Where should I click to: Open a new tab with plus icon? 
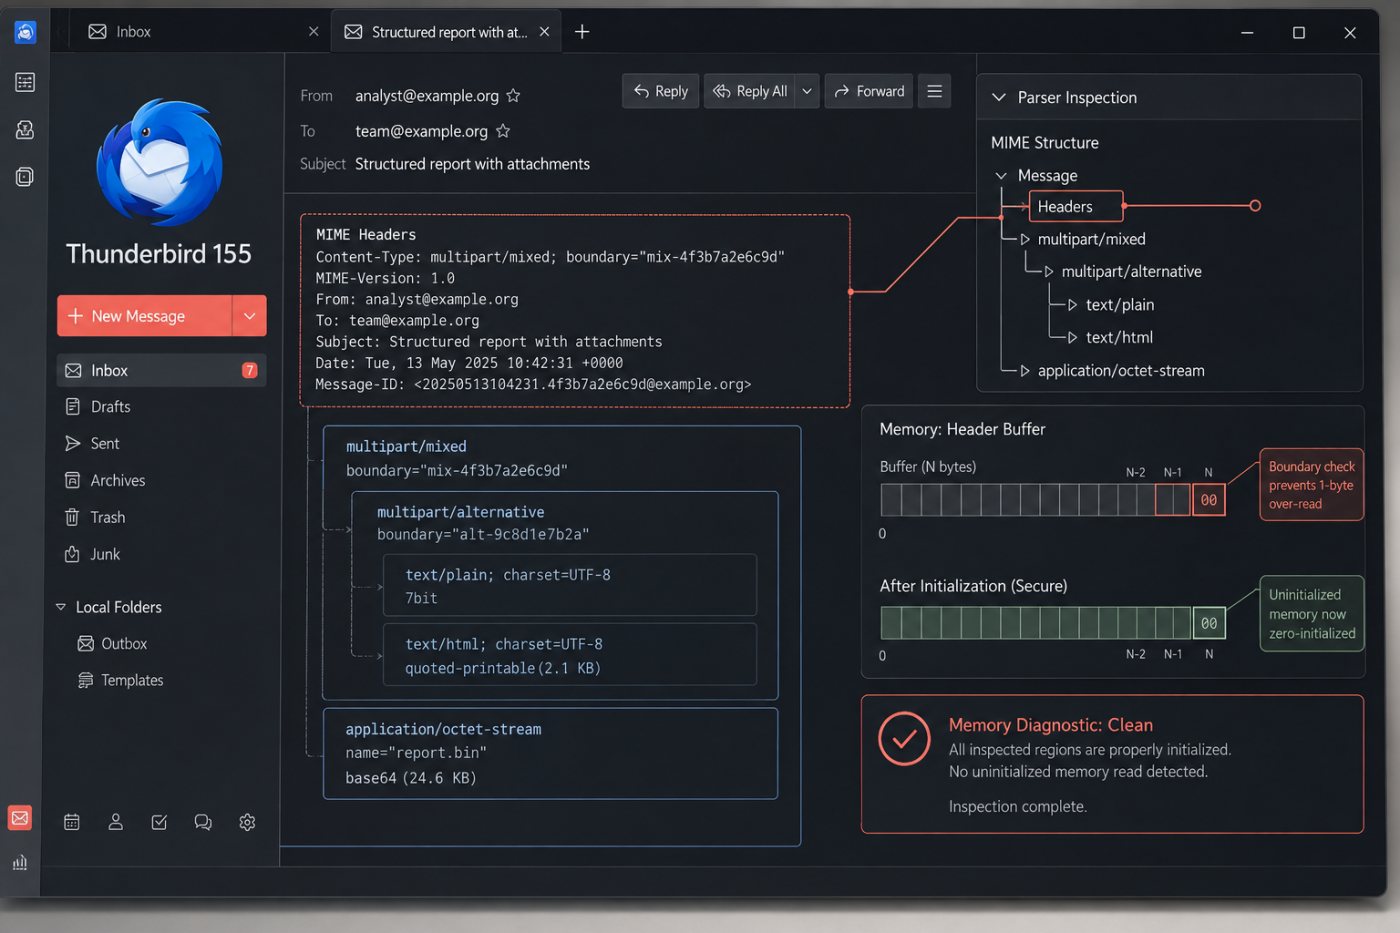pos(582,32)
